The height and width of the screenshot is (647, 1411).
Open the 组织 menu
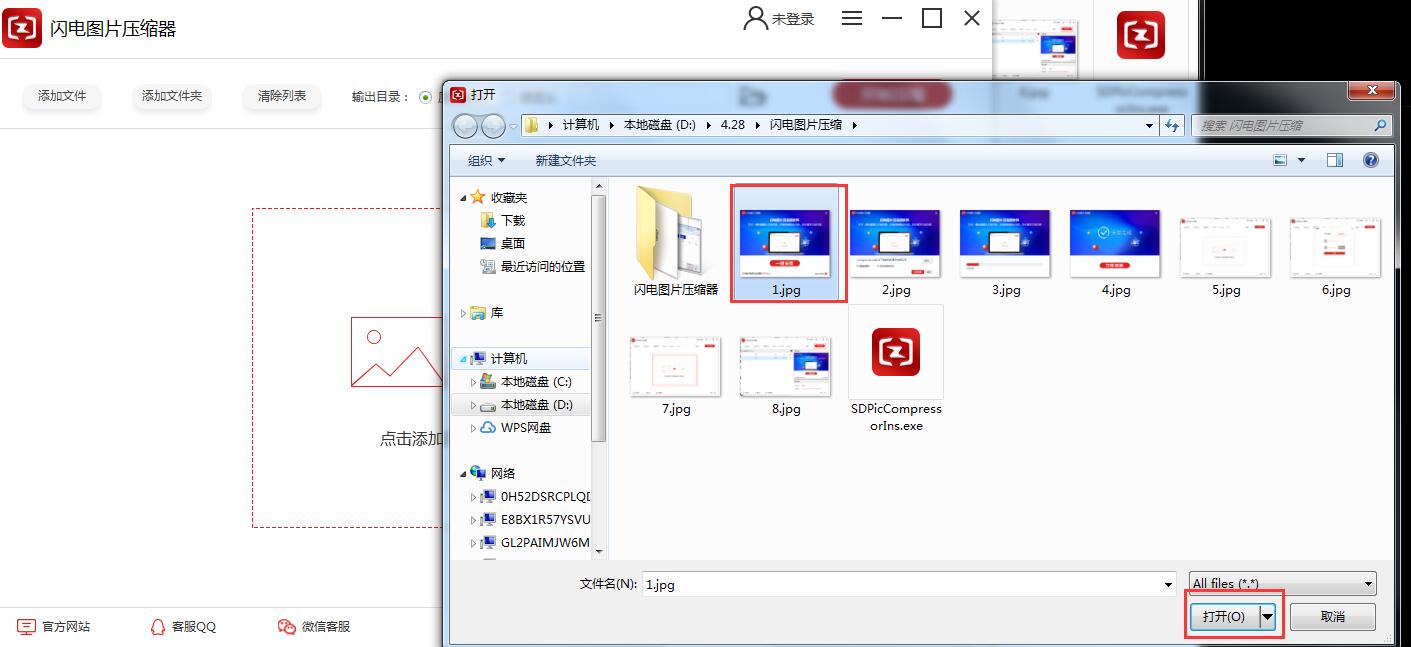tap(487, 161)
